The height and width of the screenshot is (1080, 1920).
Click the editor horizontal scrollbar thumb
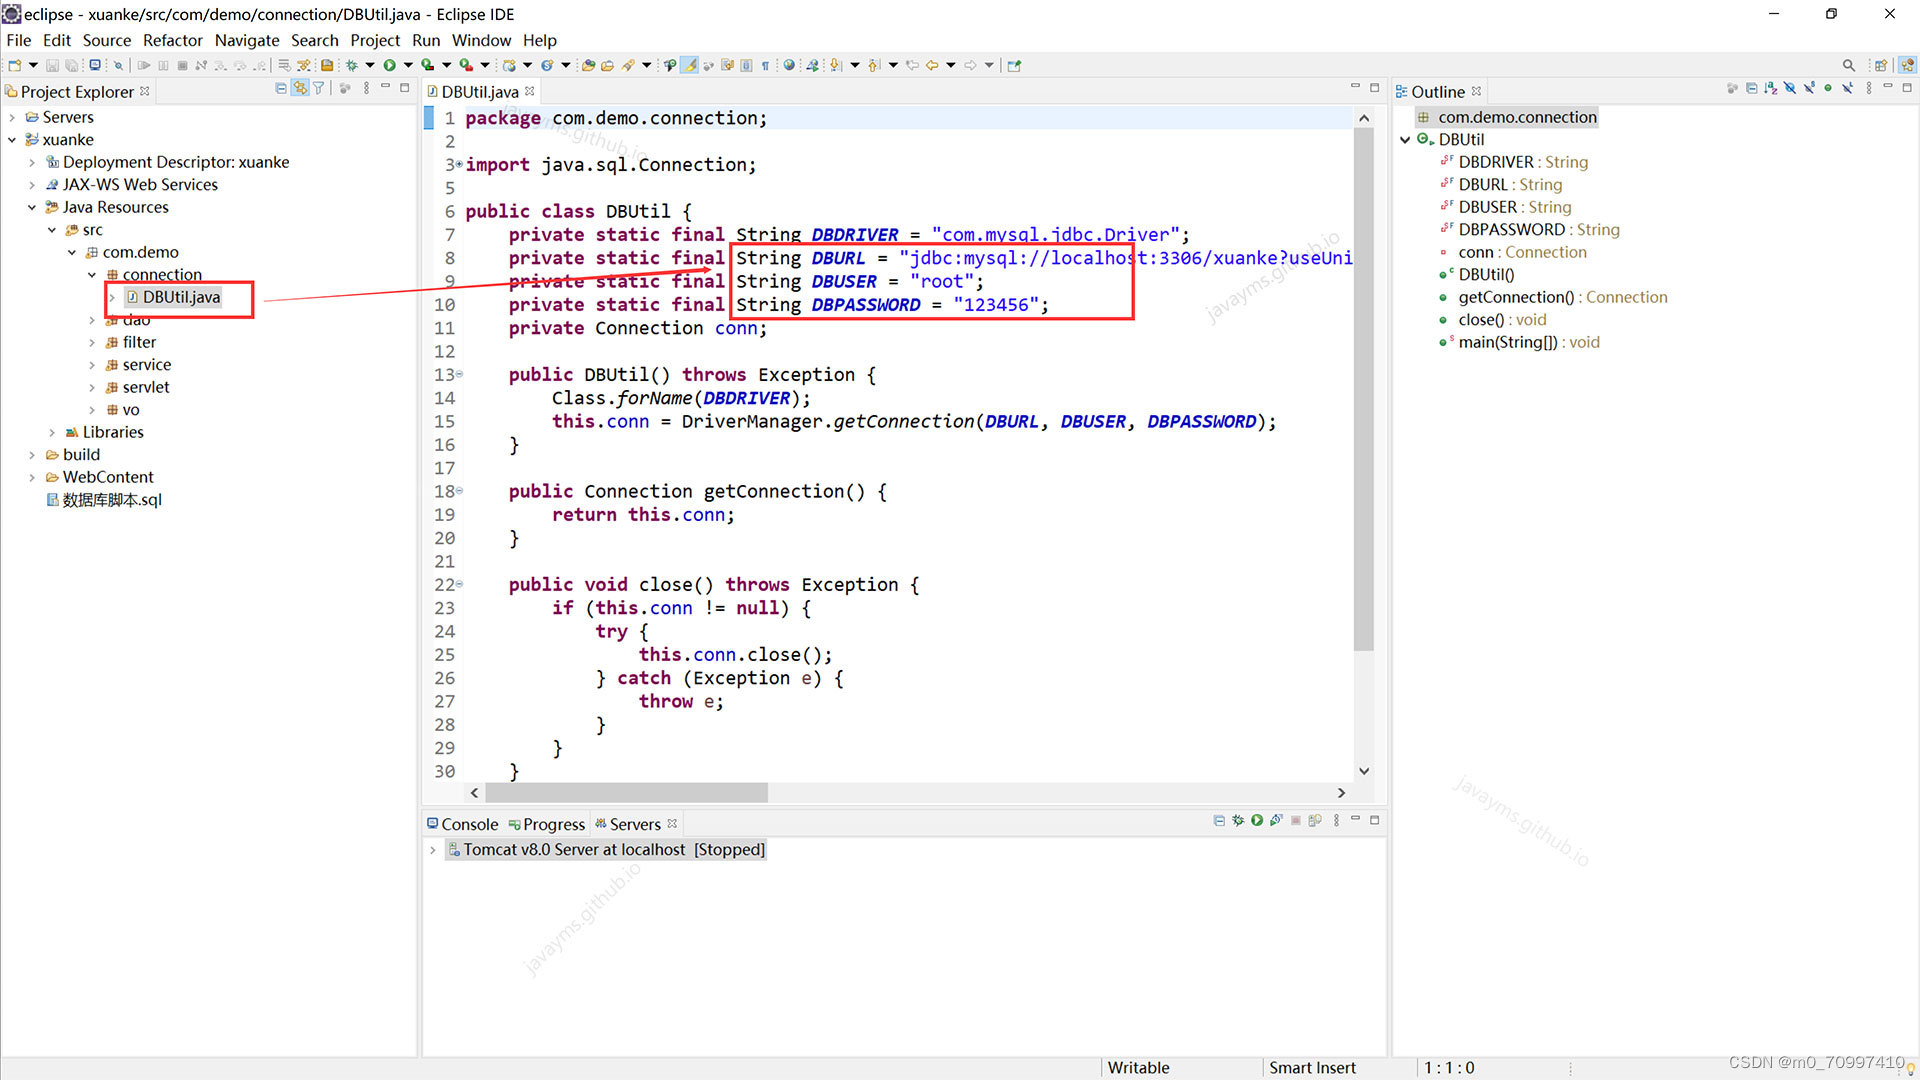627,793
